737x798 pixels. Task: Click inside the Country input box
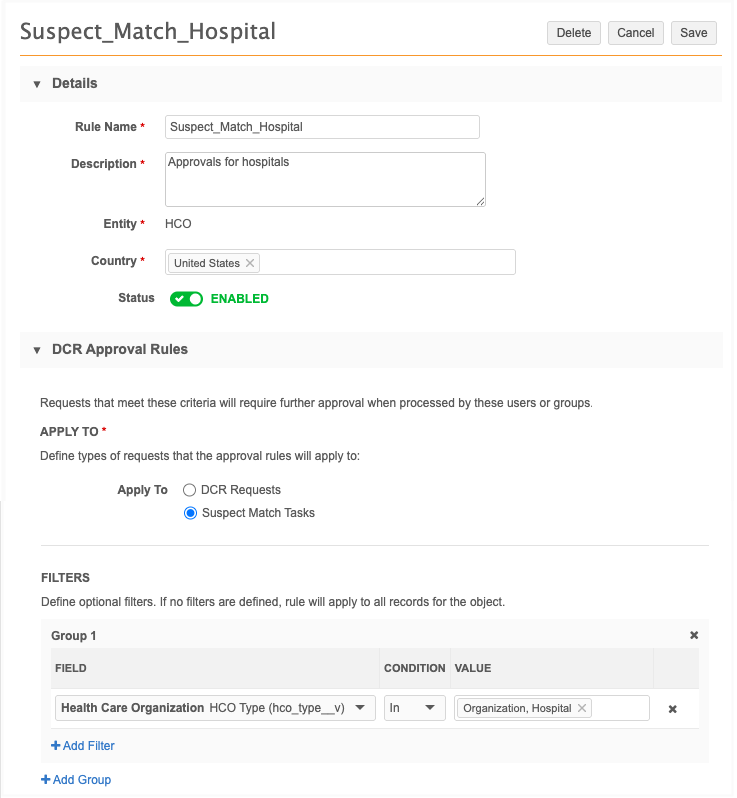tap(385, 263)
